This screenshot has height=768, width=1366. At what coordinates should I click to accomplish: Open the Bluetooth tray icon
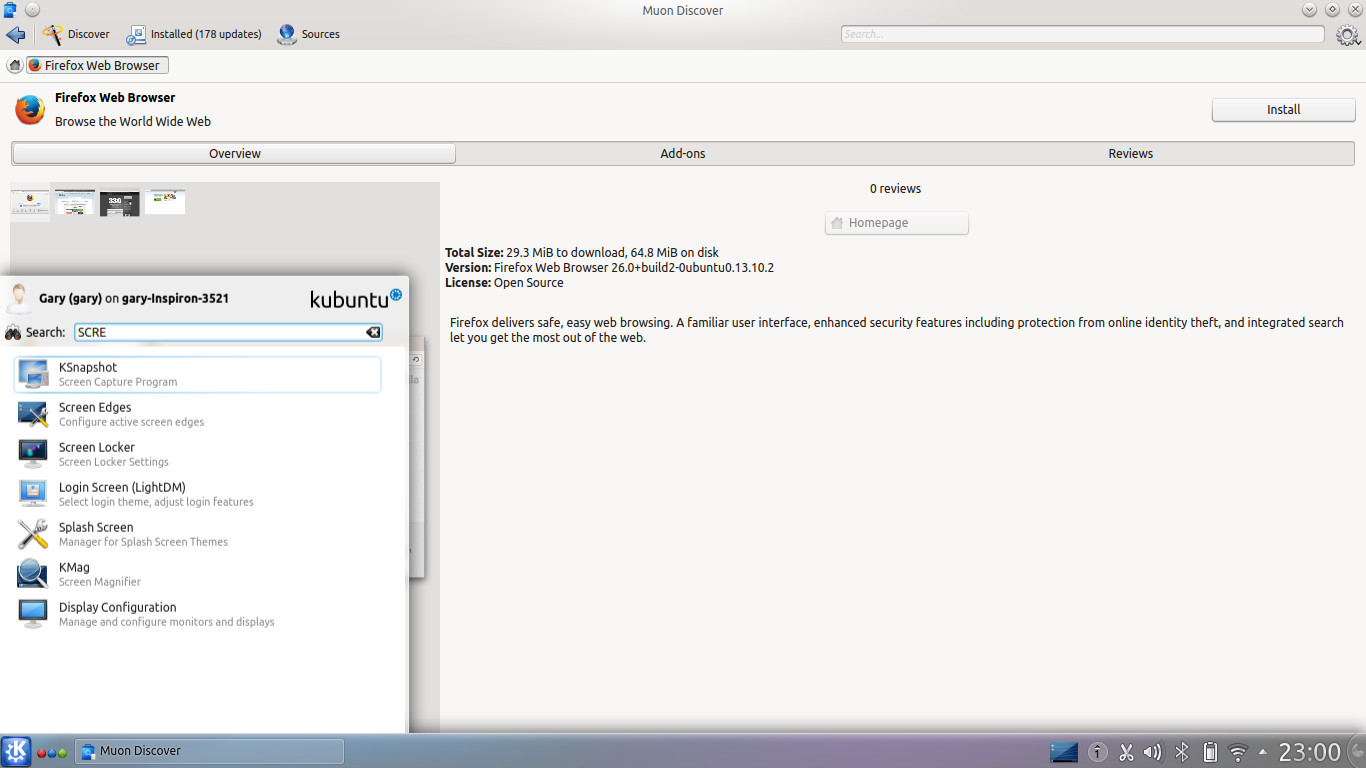coord(1181,752)
